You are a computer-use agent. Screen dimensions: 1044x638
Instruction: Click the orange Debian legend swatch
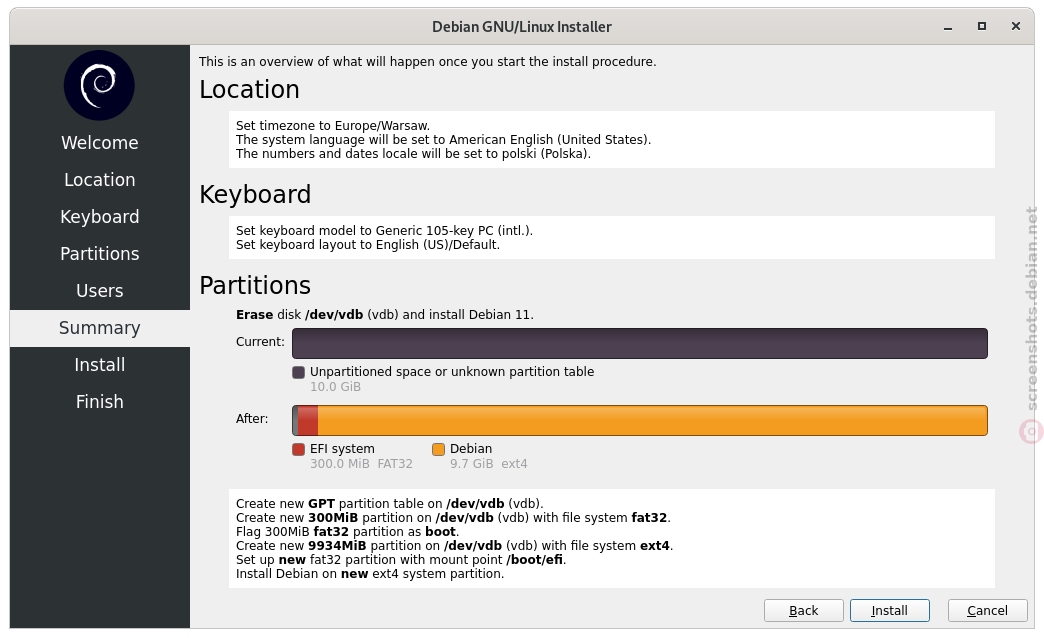point(438,450)
